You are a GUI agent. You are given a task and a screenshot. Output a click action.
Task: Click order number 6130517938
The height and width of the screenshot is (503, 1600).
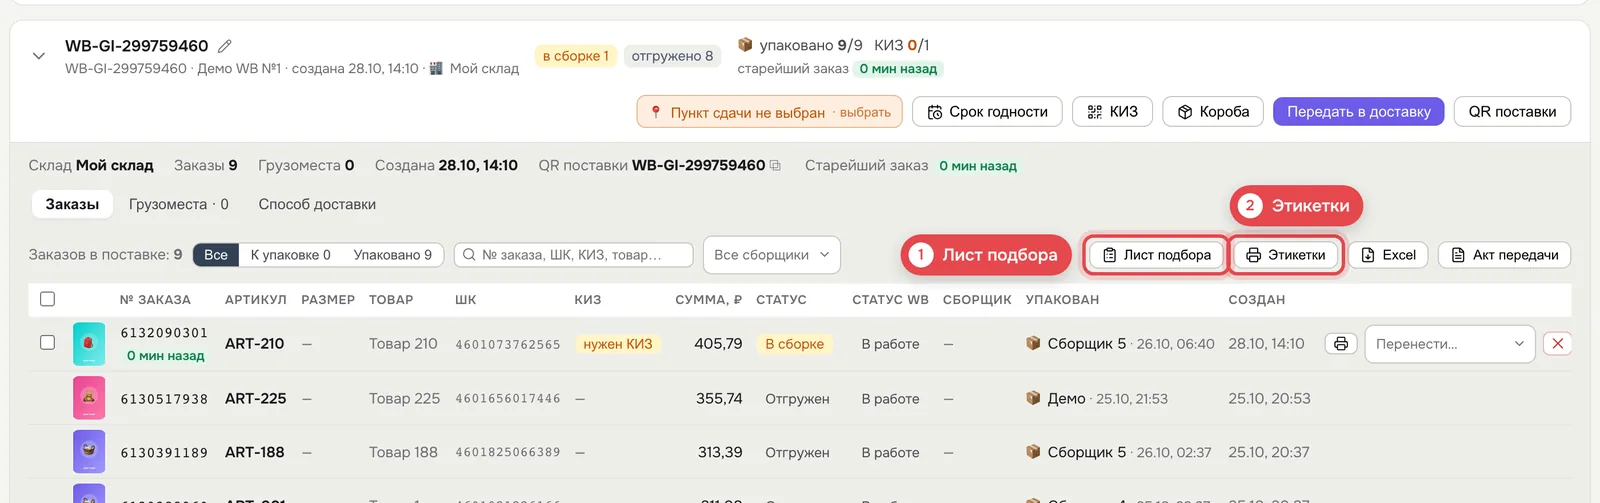coord(164,399)
